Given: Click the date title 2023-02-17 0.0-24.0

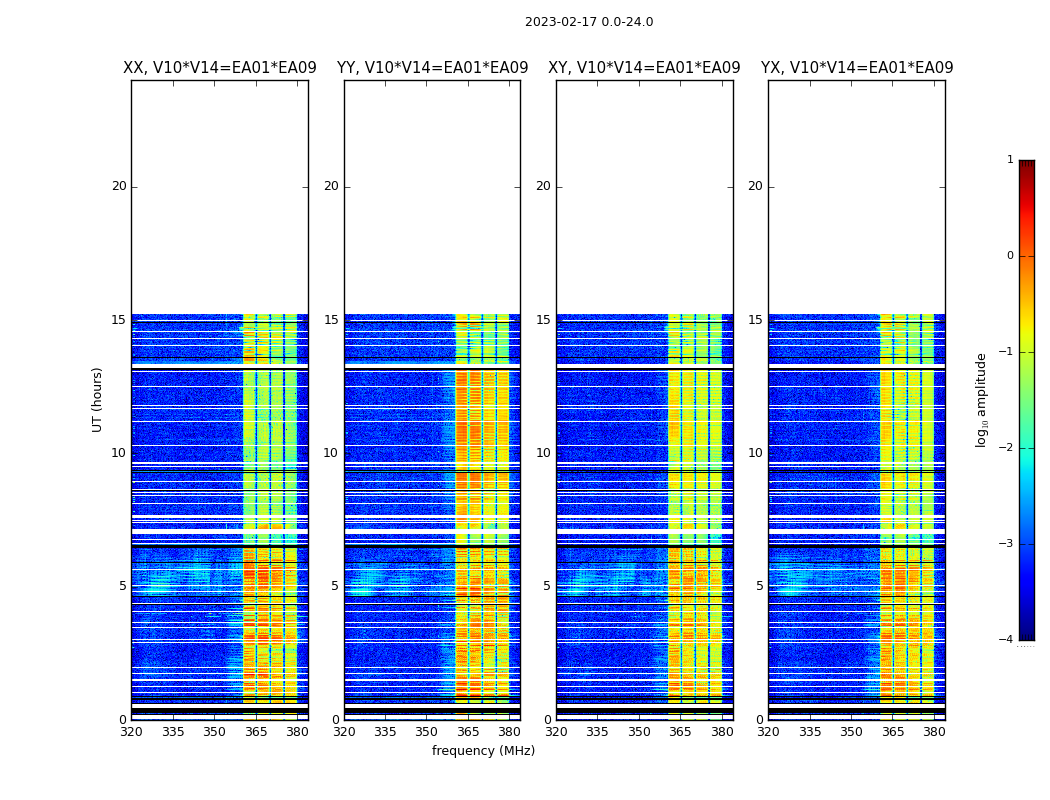Looking at the screenshot, I should coord(589,22).
